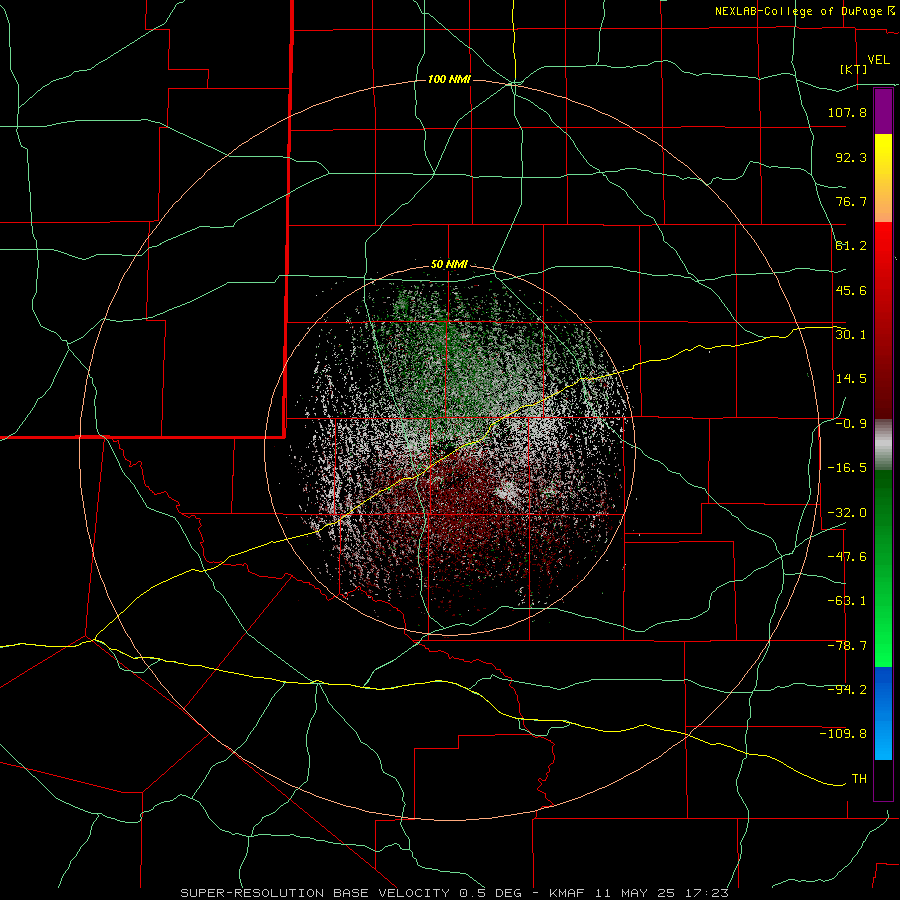Image resolution: width=900 pixels, height=900 pixels.
Task: Select the -94.2 velocity scale label
Action: (x=847, y=690)
